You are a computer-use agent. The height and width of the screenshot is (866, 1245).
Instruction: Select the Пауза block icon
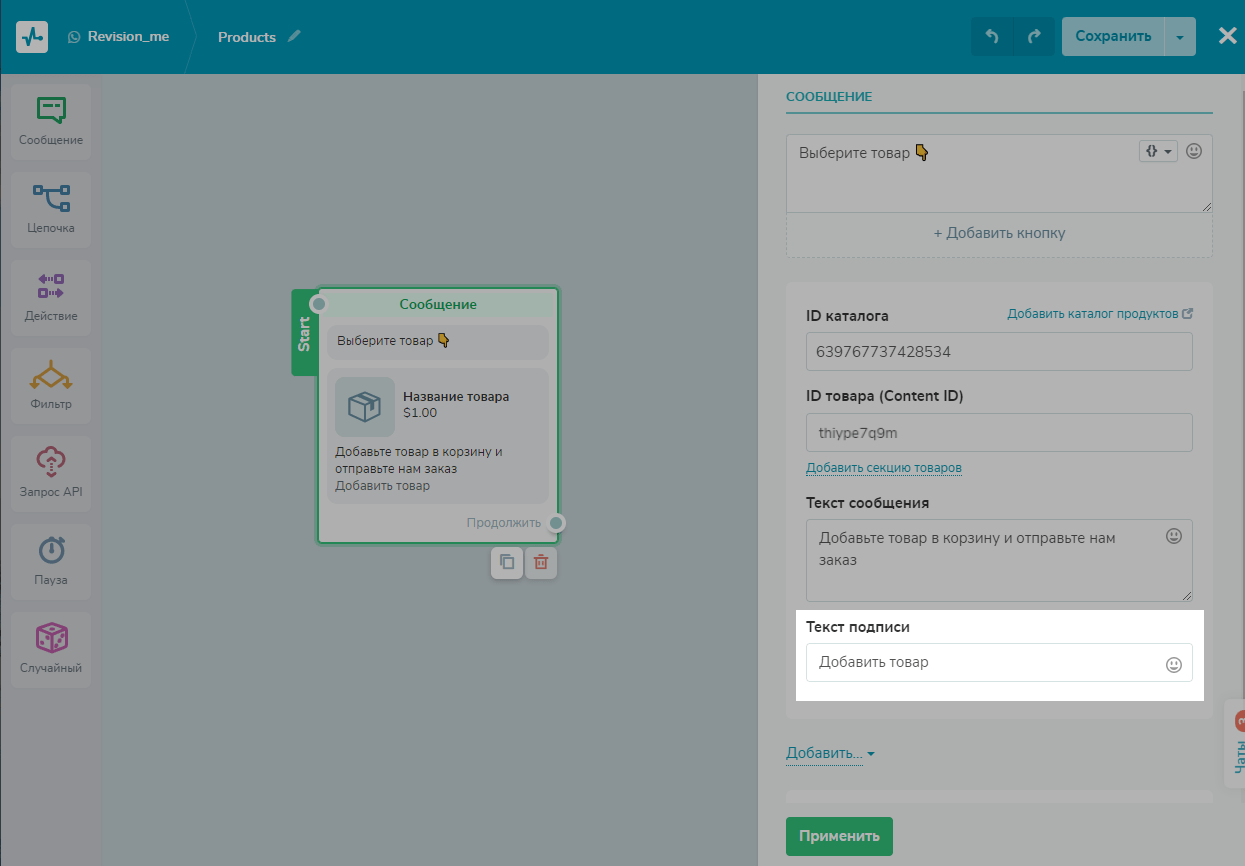click(51, 561)
